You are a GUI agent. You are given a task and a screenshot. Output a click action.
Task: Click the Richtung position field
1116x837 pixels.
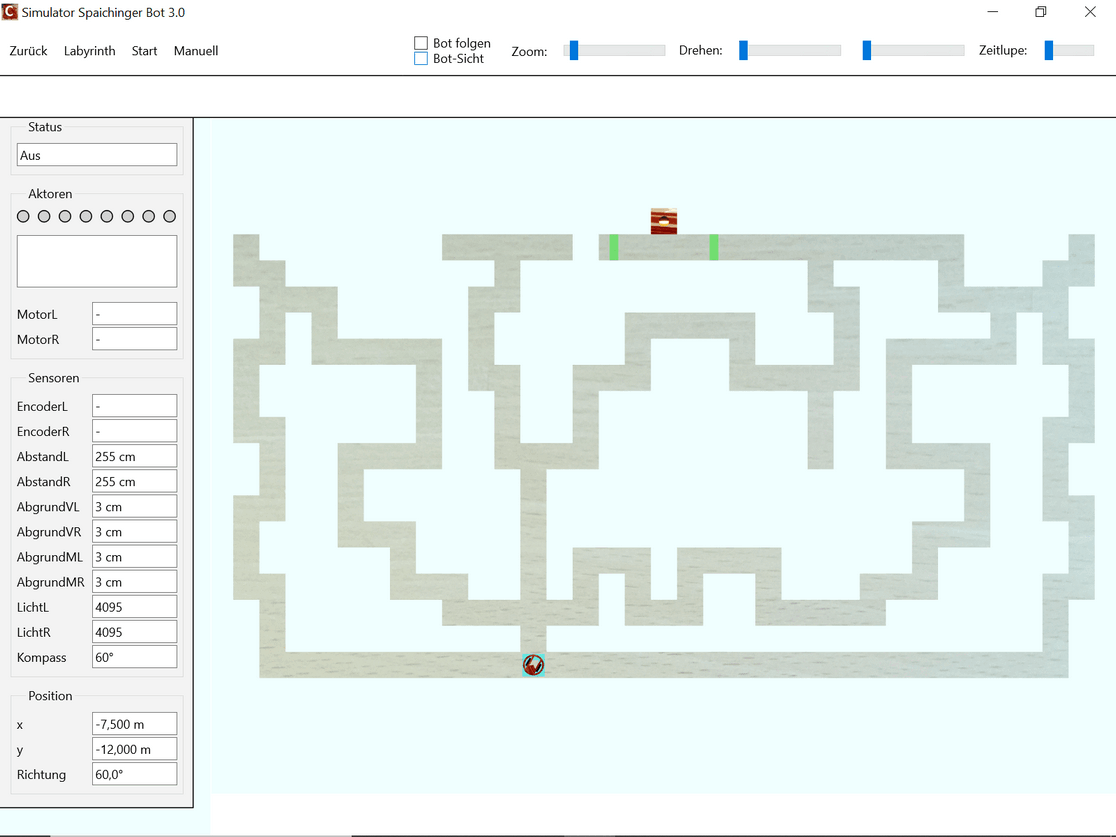(134, 774)
